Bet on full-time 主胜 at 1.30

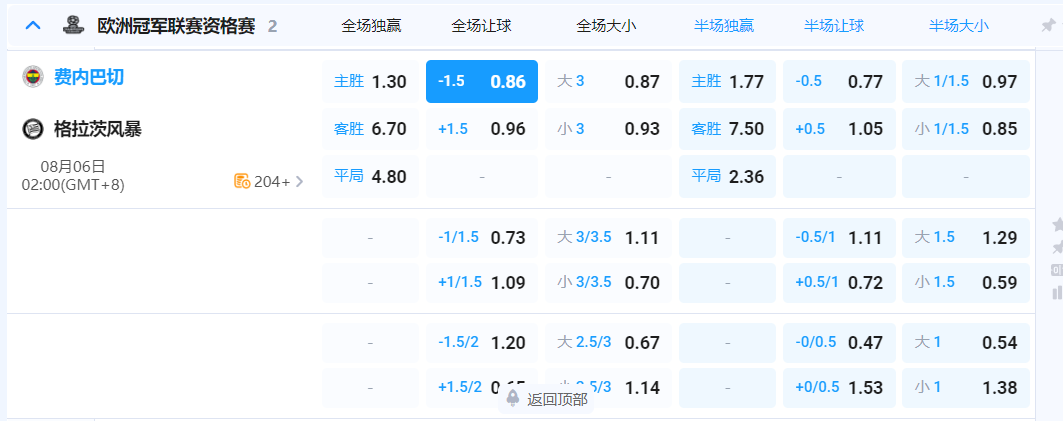[x=370, y=82]
